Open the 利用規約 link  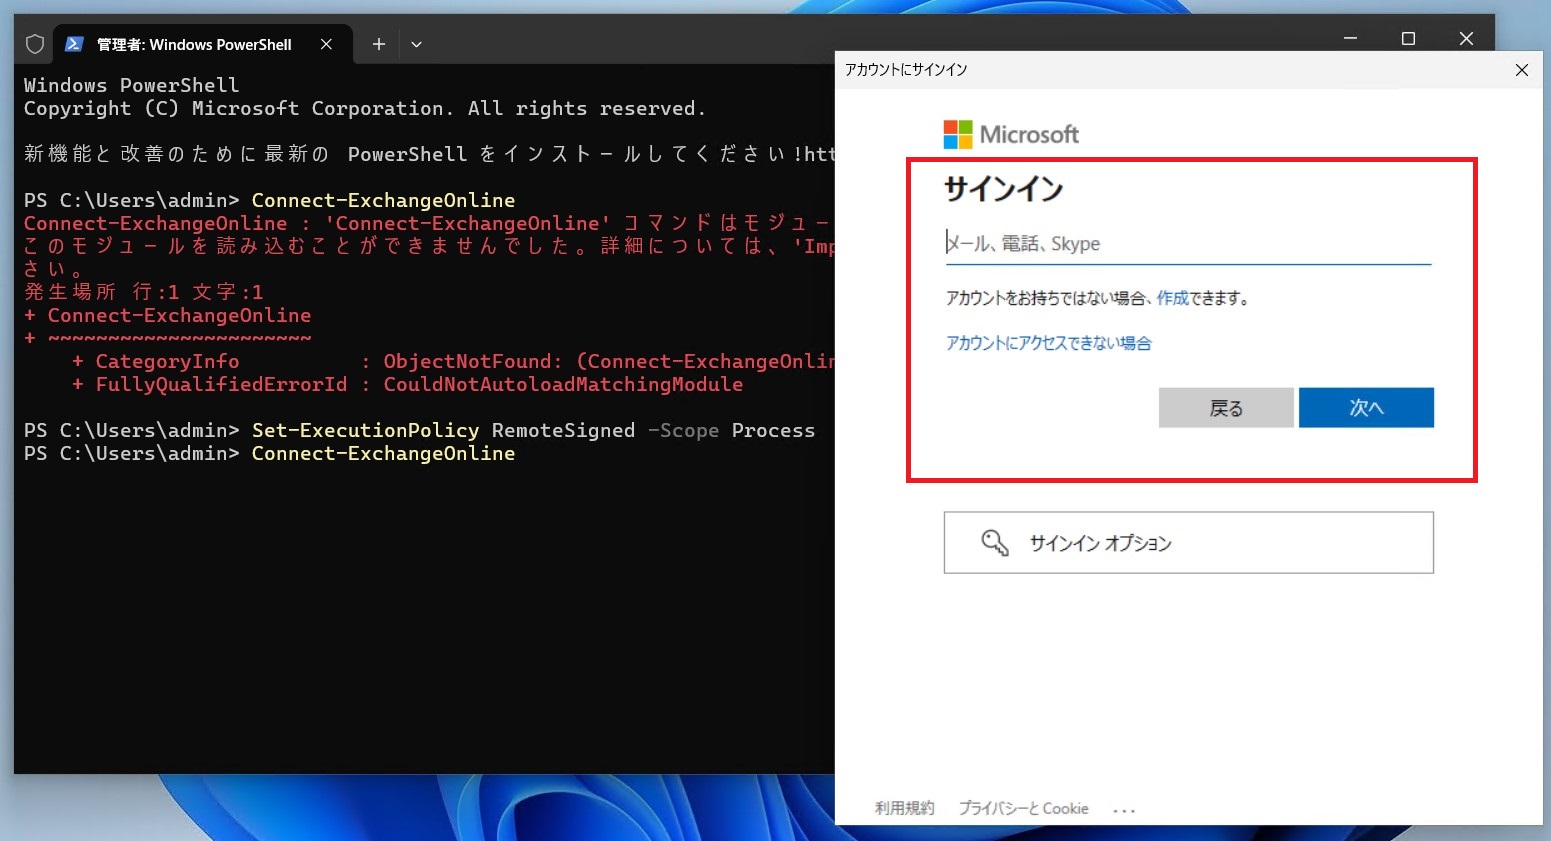coord(904,808)
